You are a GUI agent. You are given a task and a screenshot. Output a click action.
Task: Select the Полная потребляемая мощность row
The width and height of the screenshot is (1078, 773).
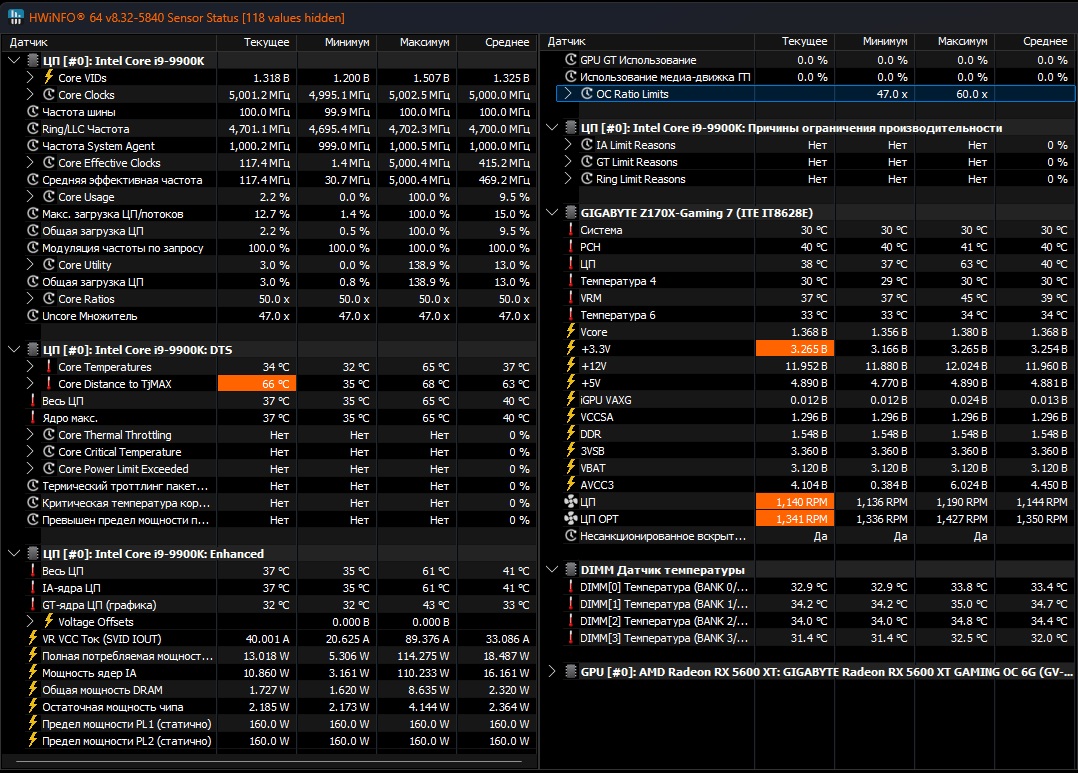(270, 656)
